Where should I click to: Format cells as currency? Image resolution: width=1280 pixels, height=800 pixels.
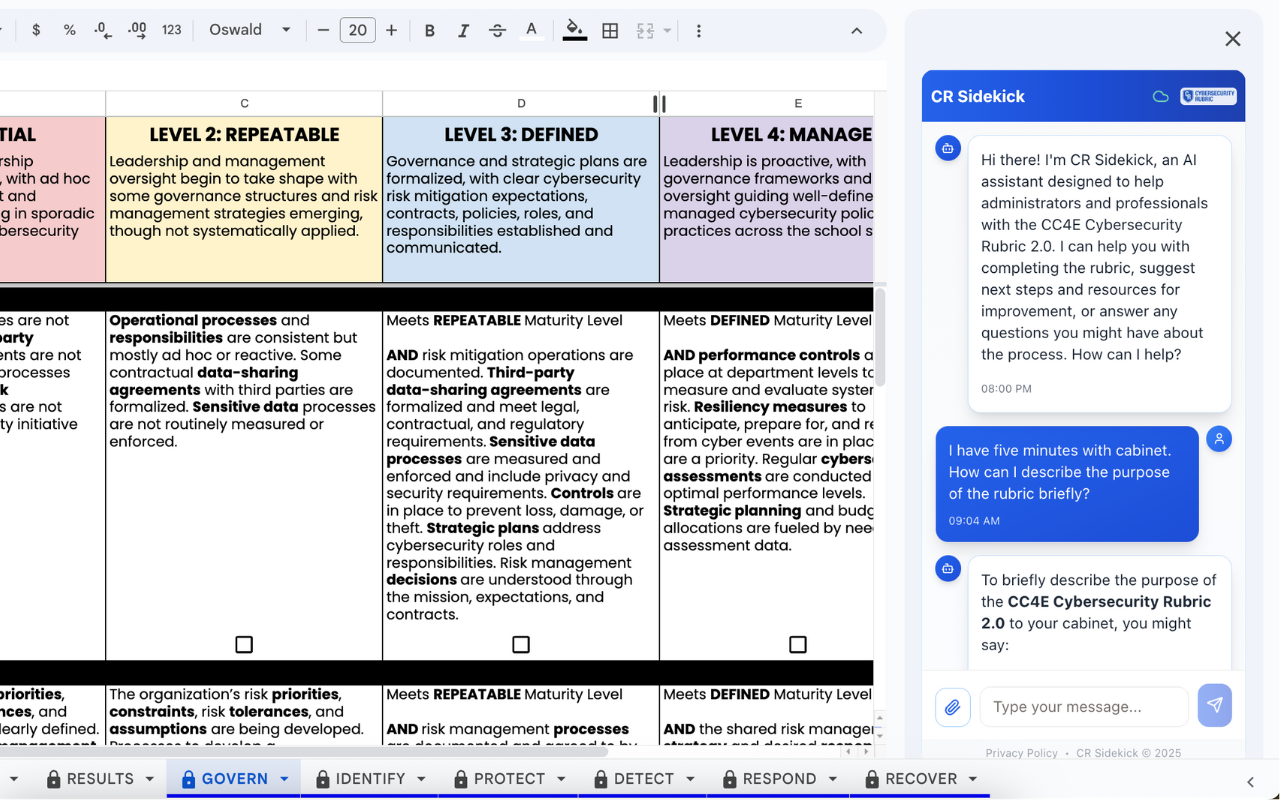[36, 30]
